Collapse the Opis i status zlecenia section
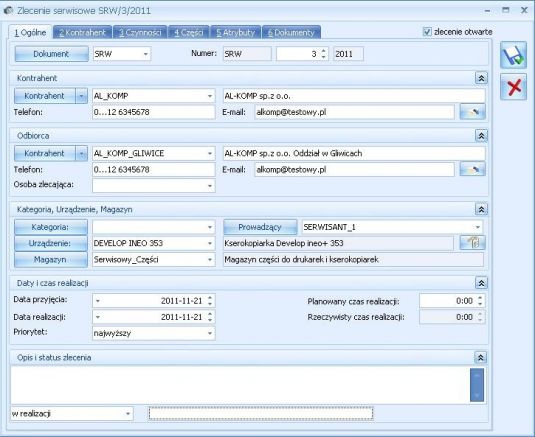The width and height of the screenshot is (535, 437). tap(480, 357)
